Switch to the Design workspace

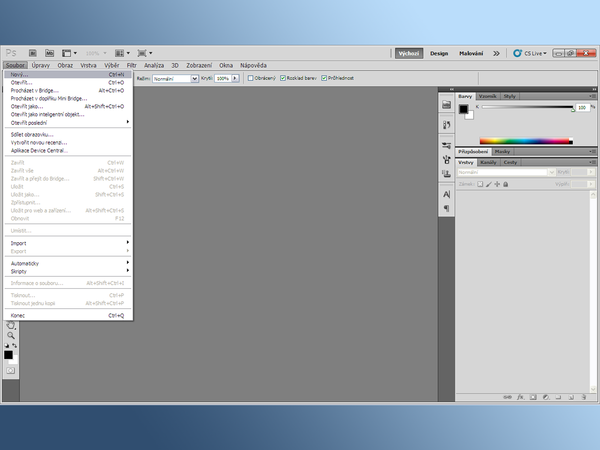pyautogui.click(x=439, y=53)
